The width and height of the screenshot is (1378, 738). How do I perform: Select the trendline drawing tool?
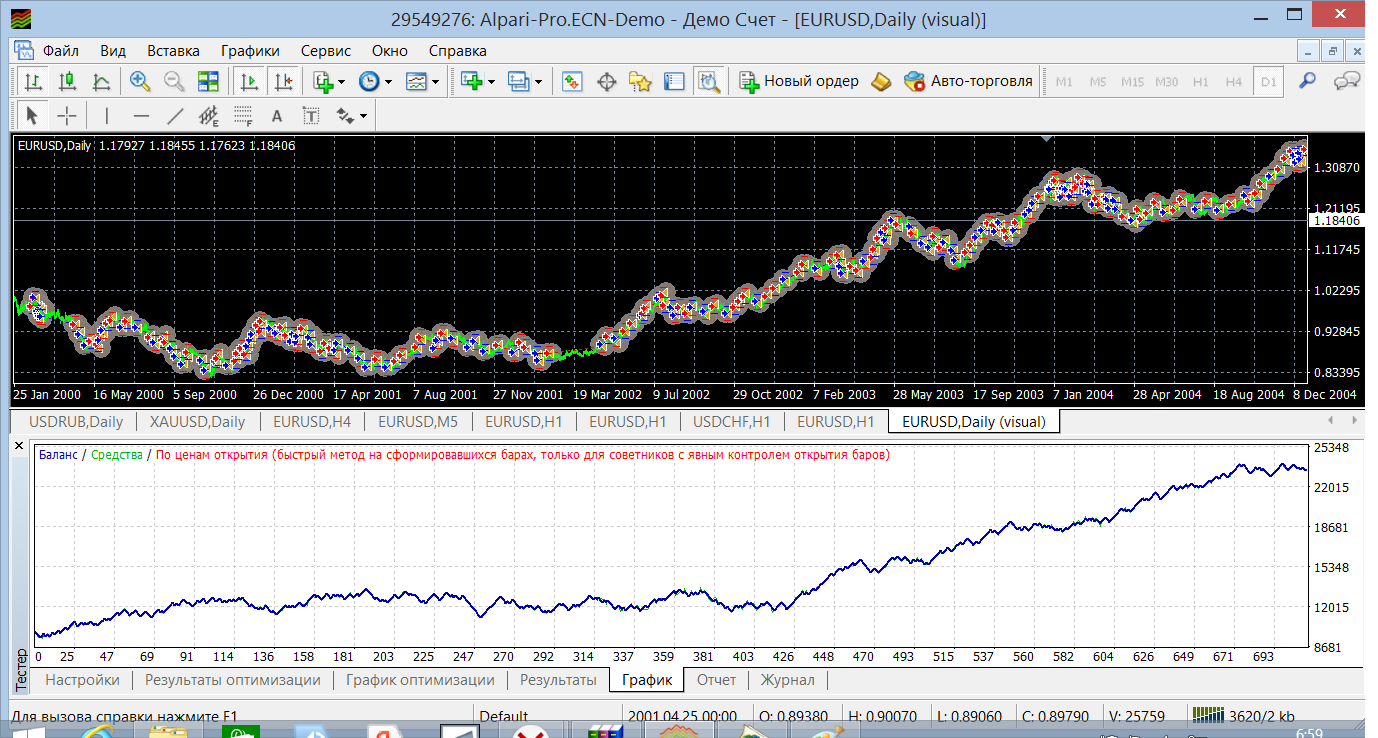click(175, 115)
